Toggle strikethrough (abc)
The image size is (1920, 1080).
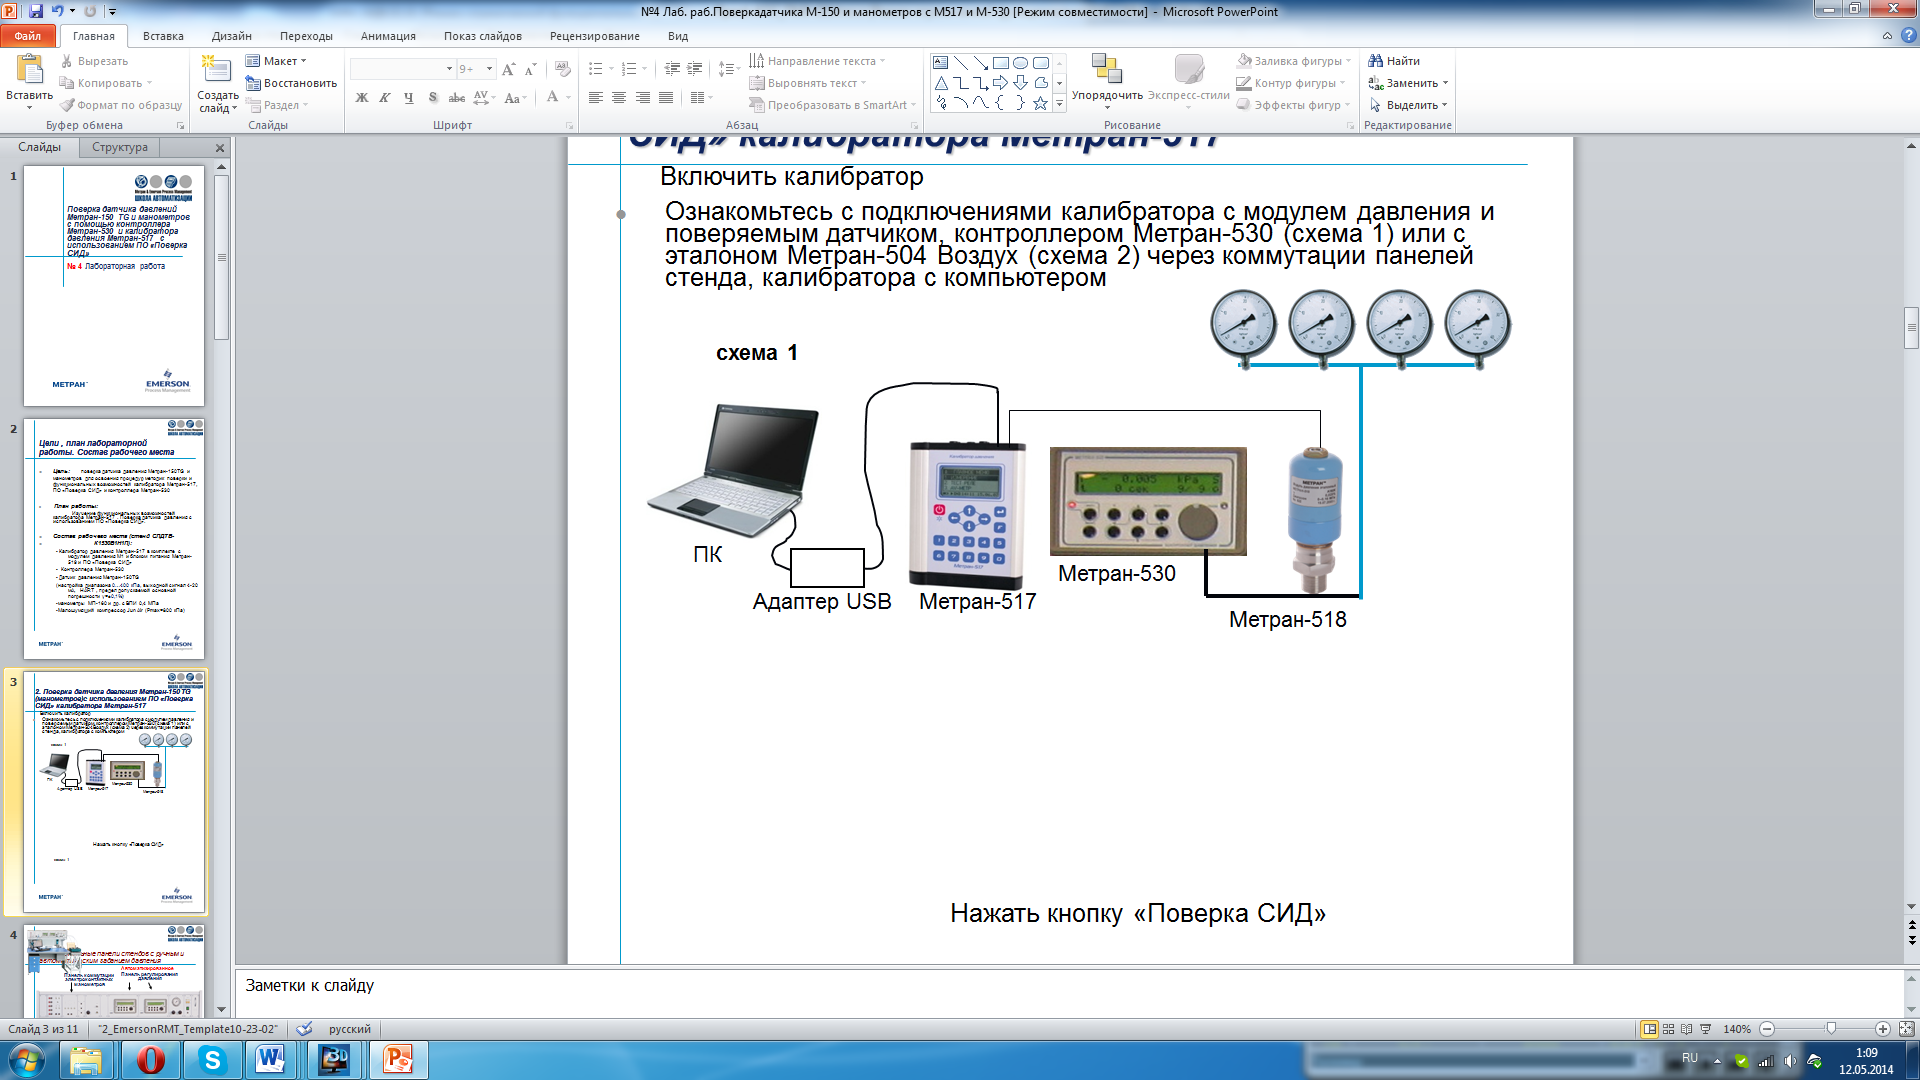(457, 98)
